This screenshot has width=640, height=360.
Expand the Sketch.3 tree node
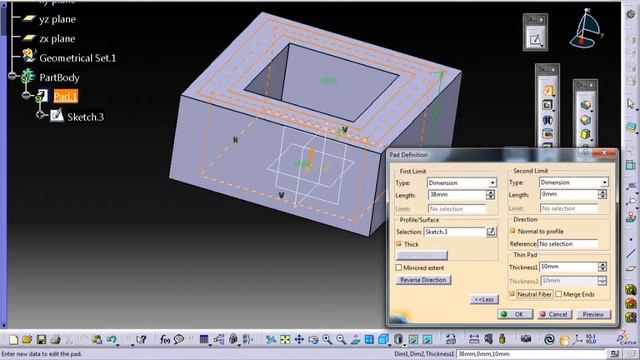pyautogui.click(x=40, y=115)
